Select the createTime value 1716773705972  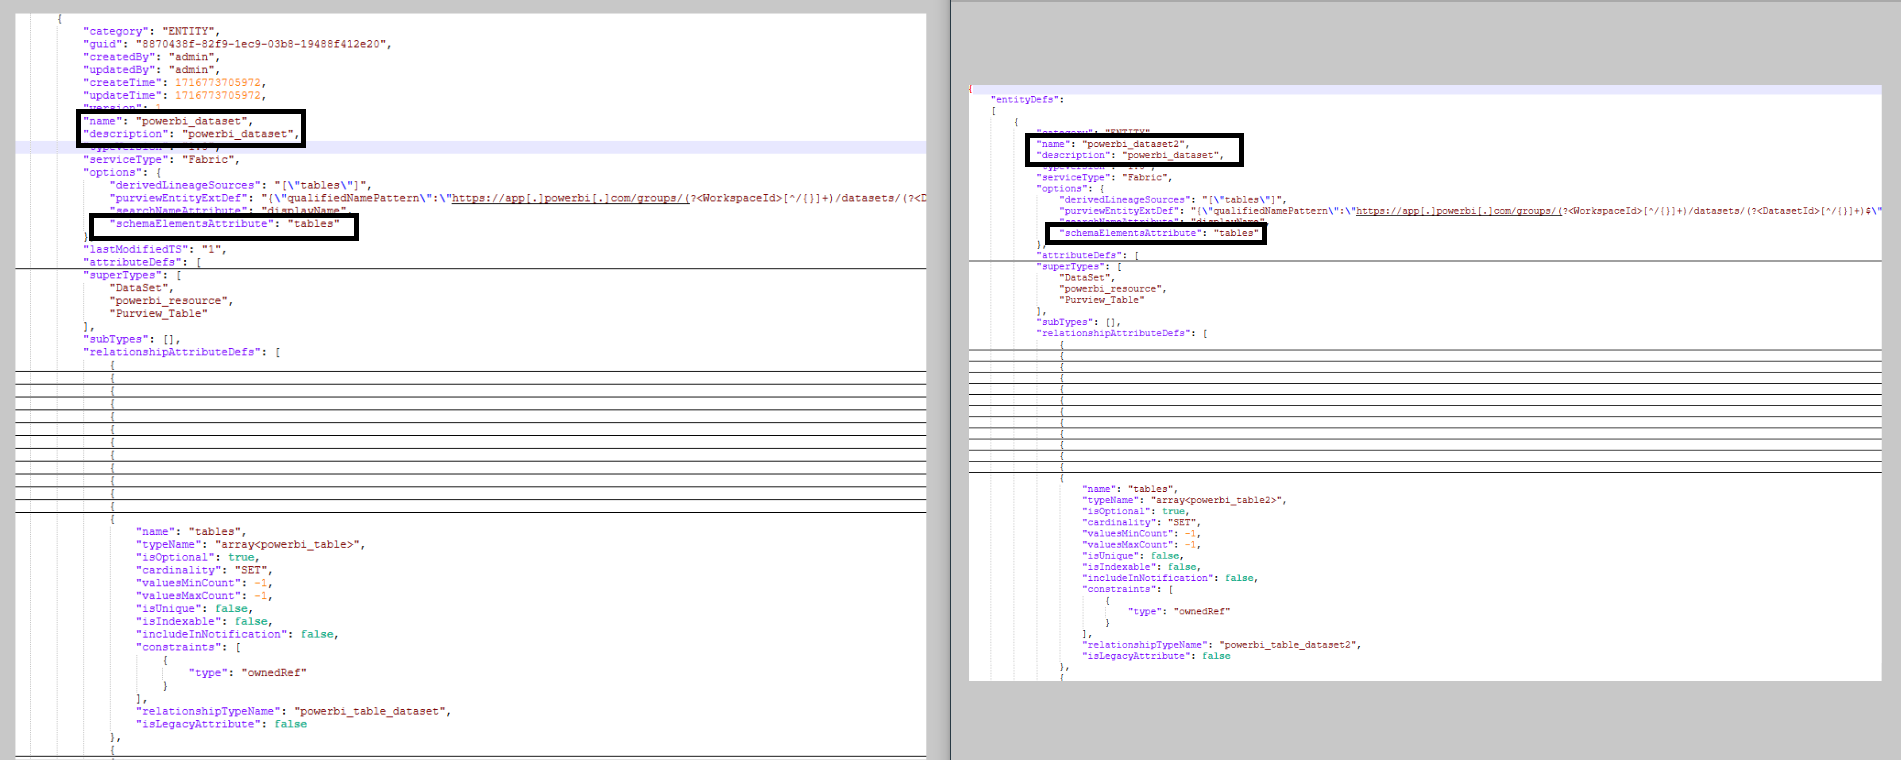218,83
